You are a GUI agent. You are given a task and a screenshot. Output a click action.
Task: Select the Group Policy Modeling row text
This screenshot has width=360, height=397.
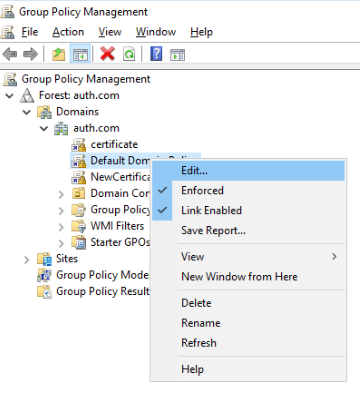click(x=103, y=275)
